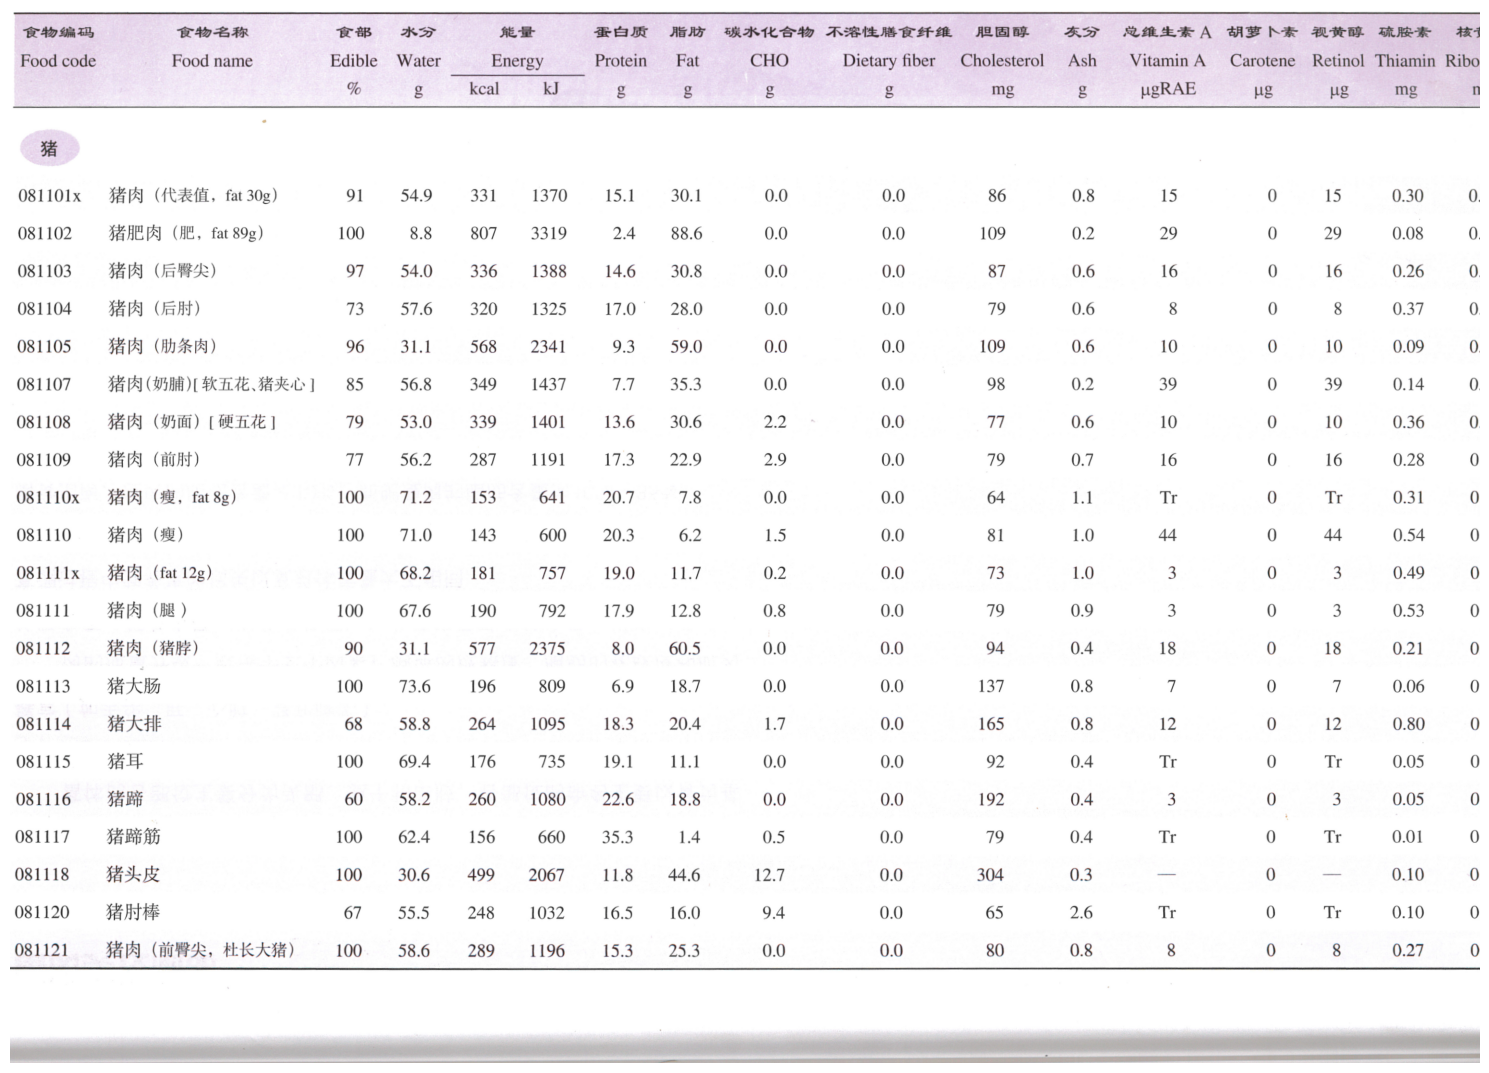Select the thiamin value 0.80 for 猪大排
Viewport: 1489px width, 1073px height.
[1408, 724]
